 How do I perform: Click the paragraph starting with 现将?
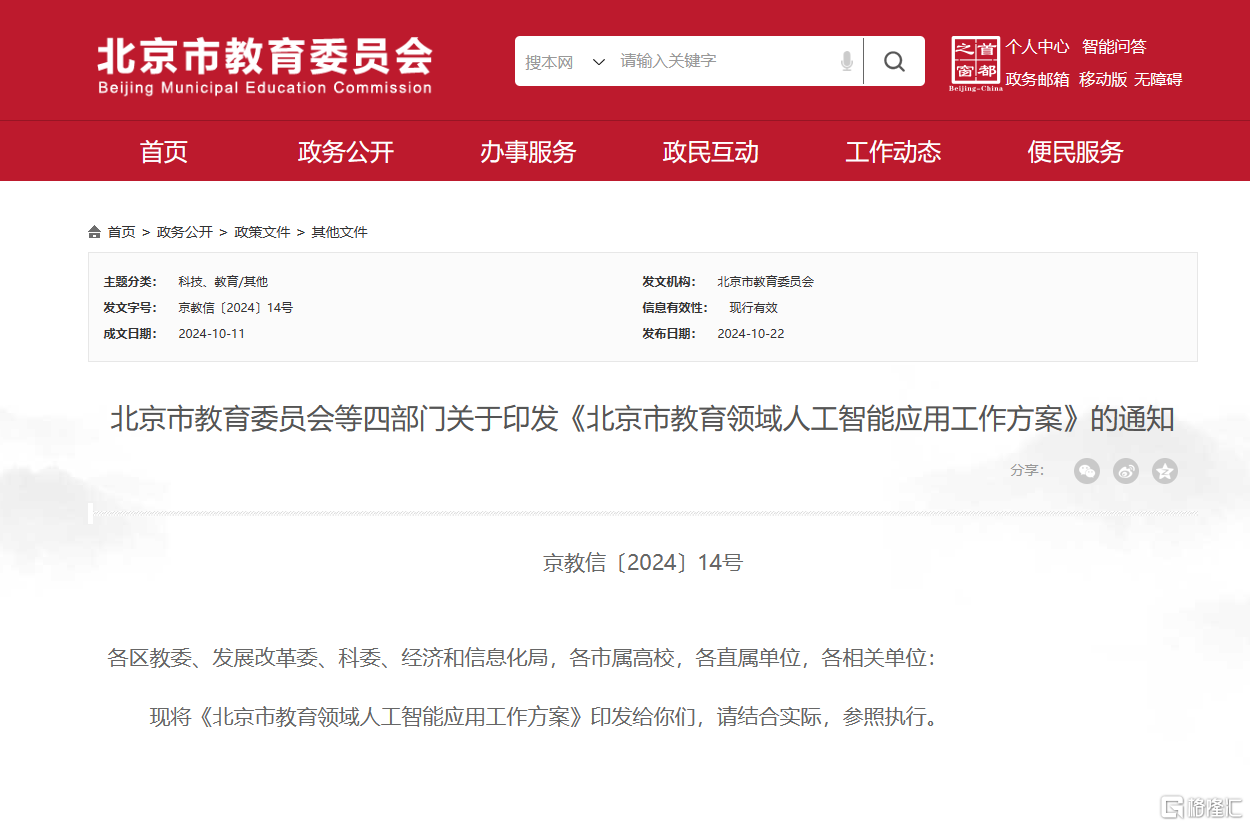tap(545, 718)
